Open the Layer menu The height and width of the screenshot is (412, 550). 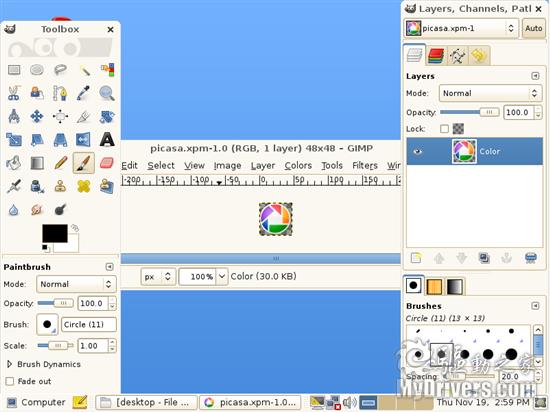point(263,165)
